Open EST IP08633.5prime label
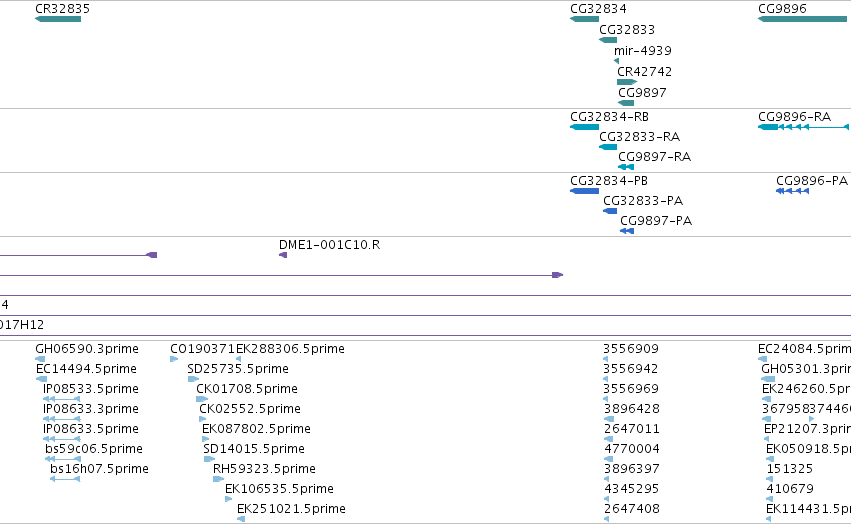Screen dimensions: 851x524 (x=91, y=428)
